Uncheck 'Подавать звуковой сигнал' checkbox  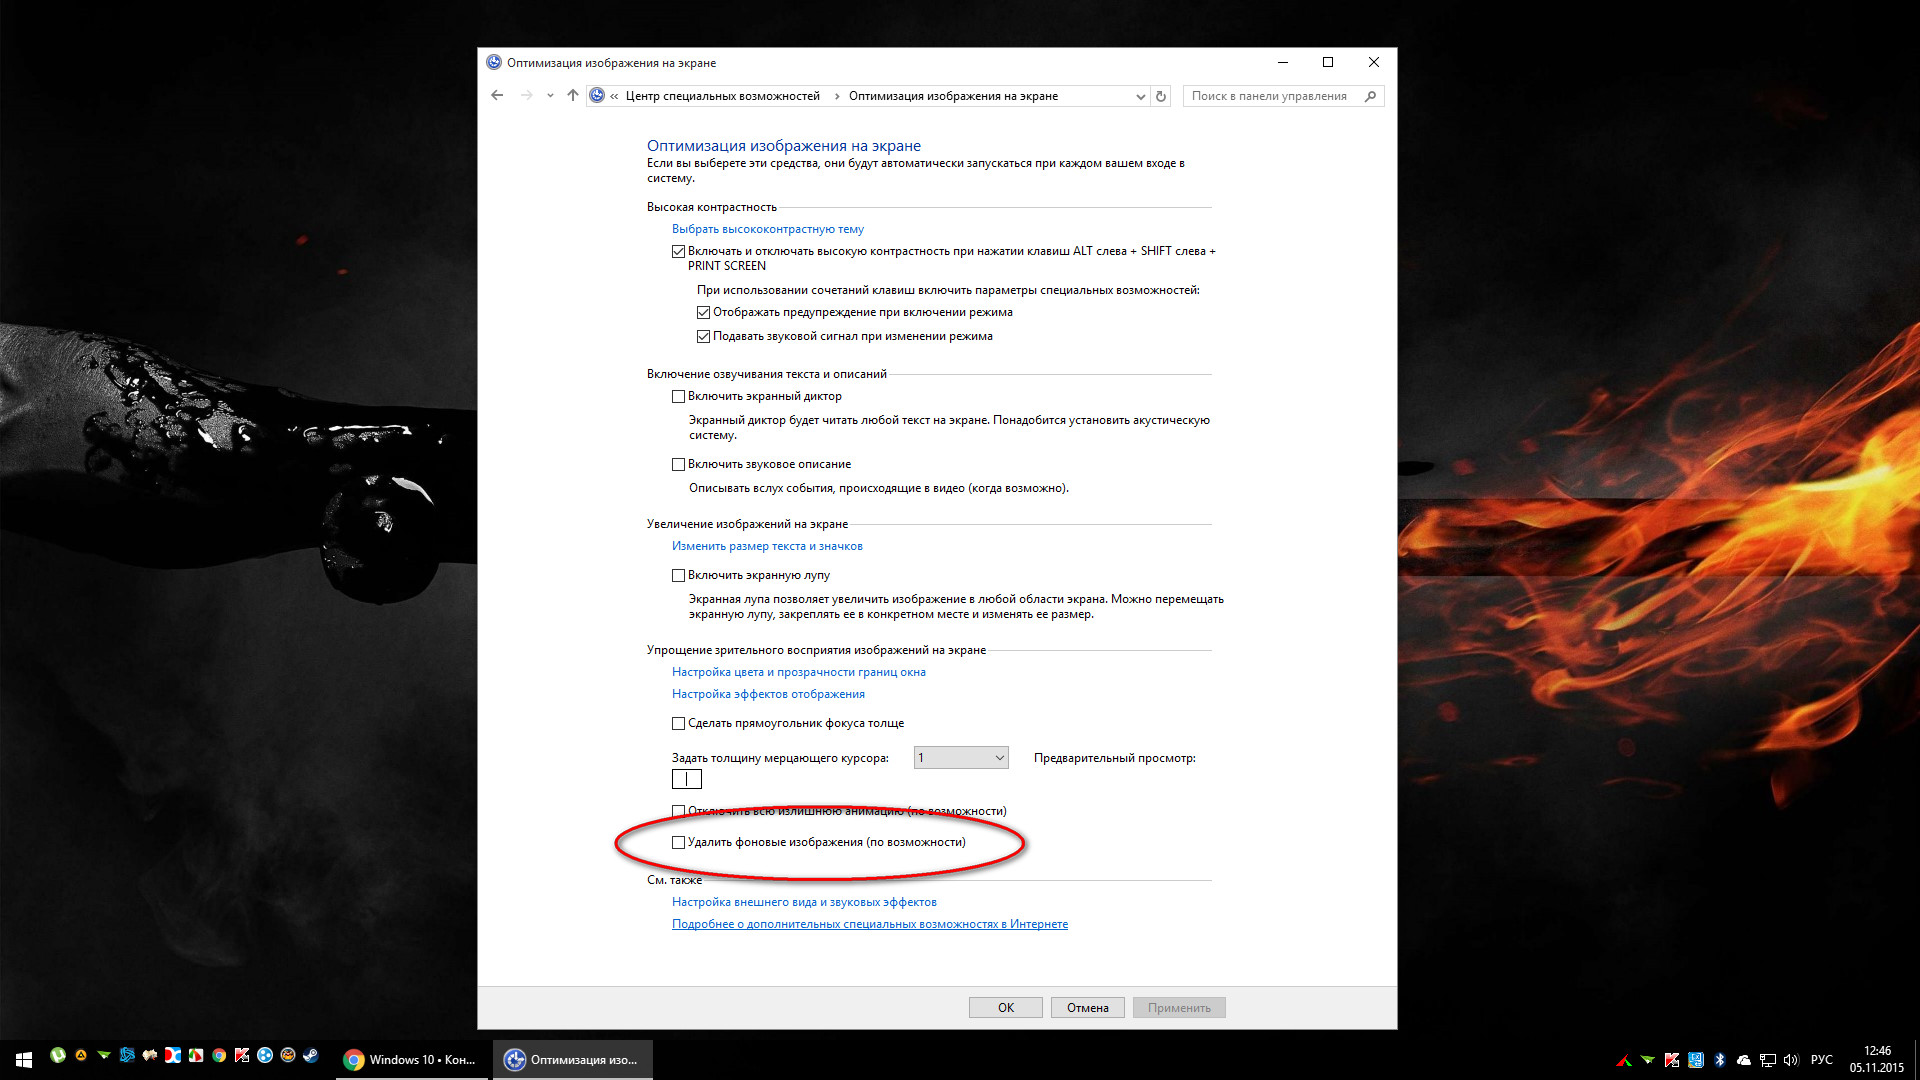703,337
